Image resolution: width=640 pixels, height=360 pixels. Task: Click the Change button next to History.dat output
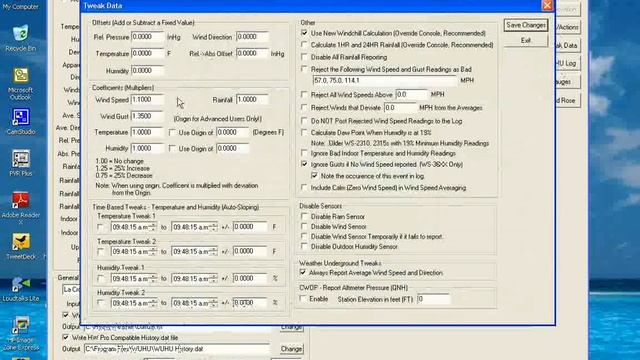(x=291, y=349)
